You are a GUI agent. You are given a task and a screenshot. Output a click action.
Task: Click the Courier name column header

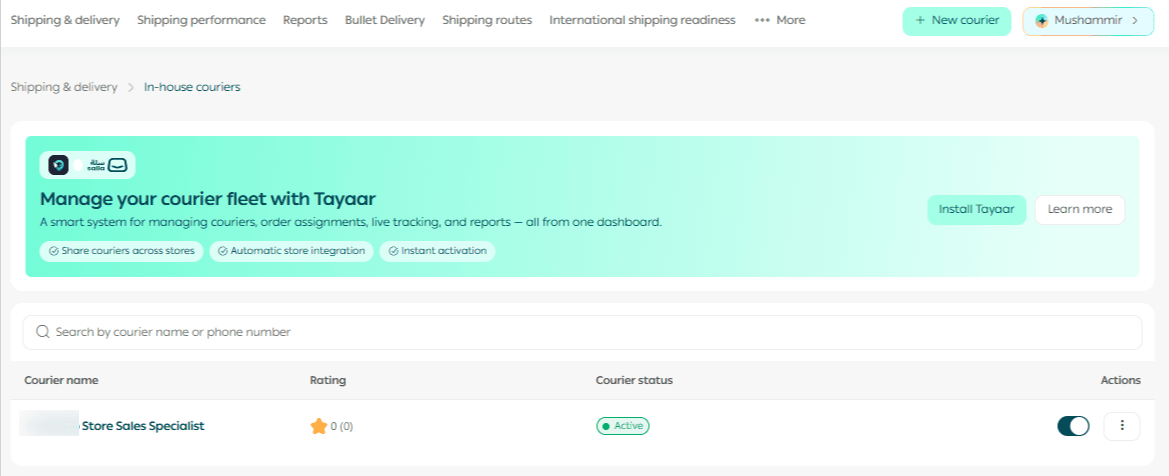61,381
